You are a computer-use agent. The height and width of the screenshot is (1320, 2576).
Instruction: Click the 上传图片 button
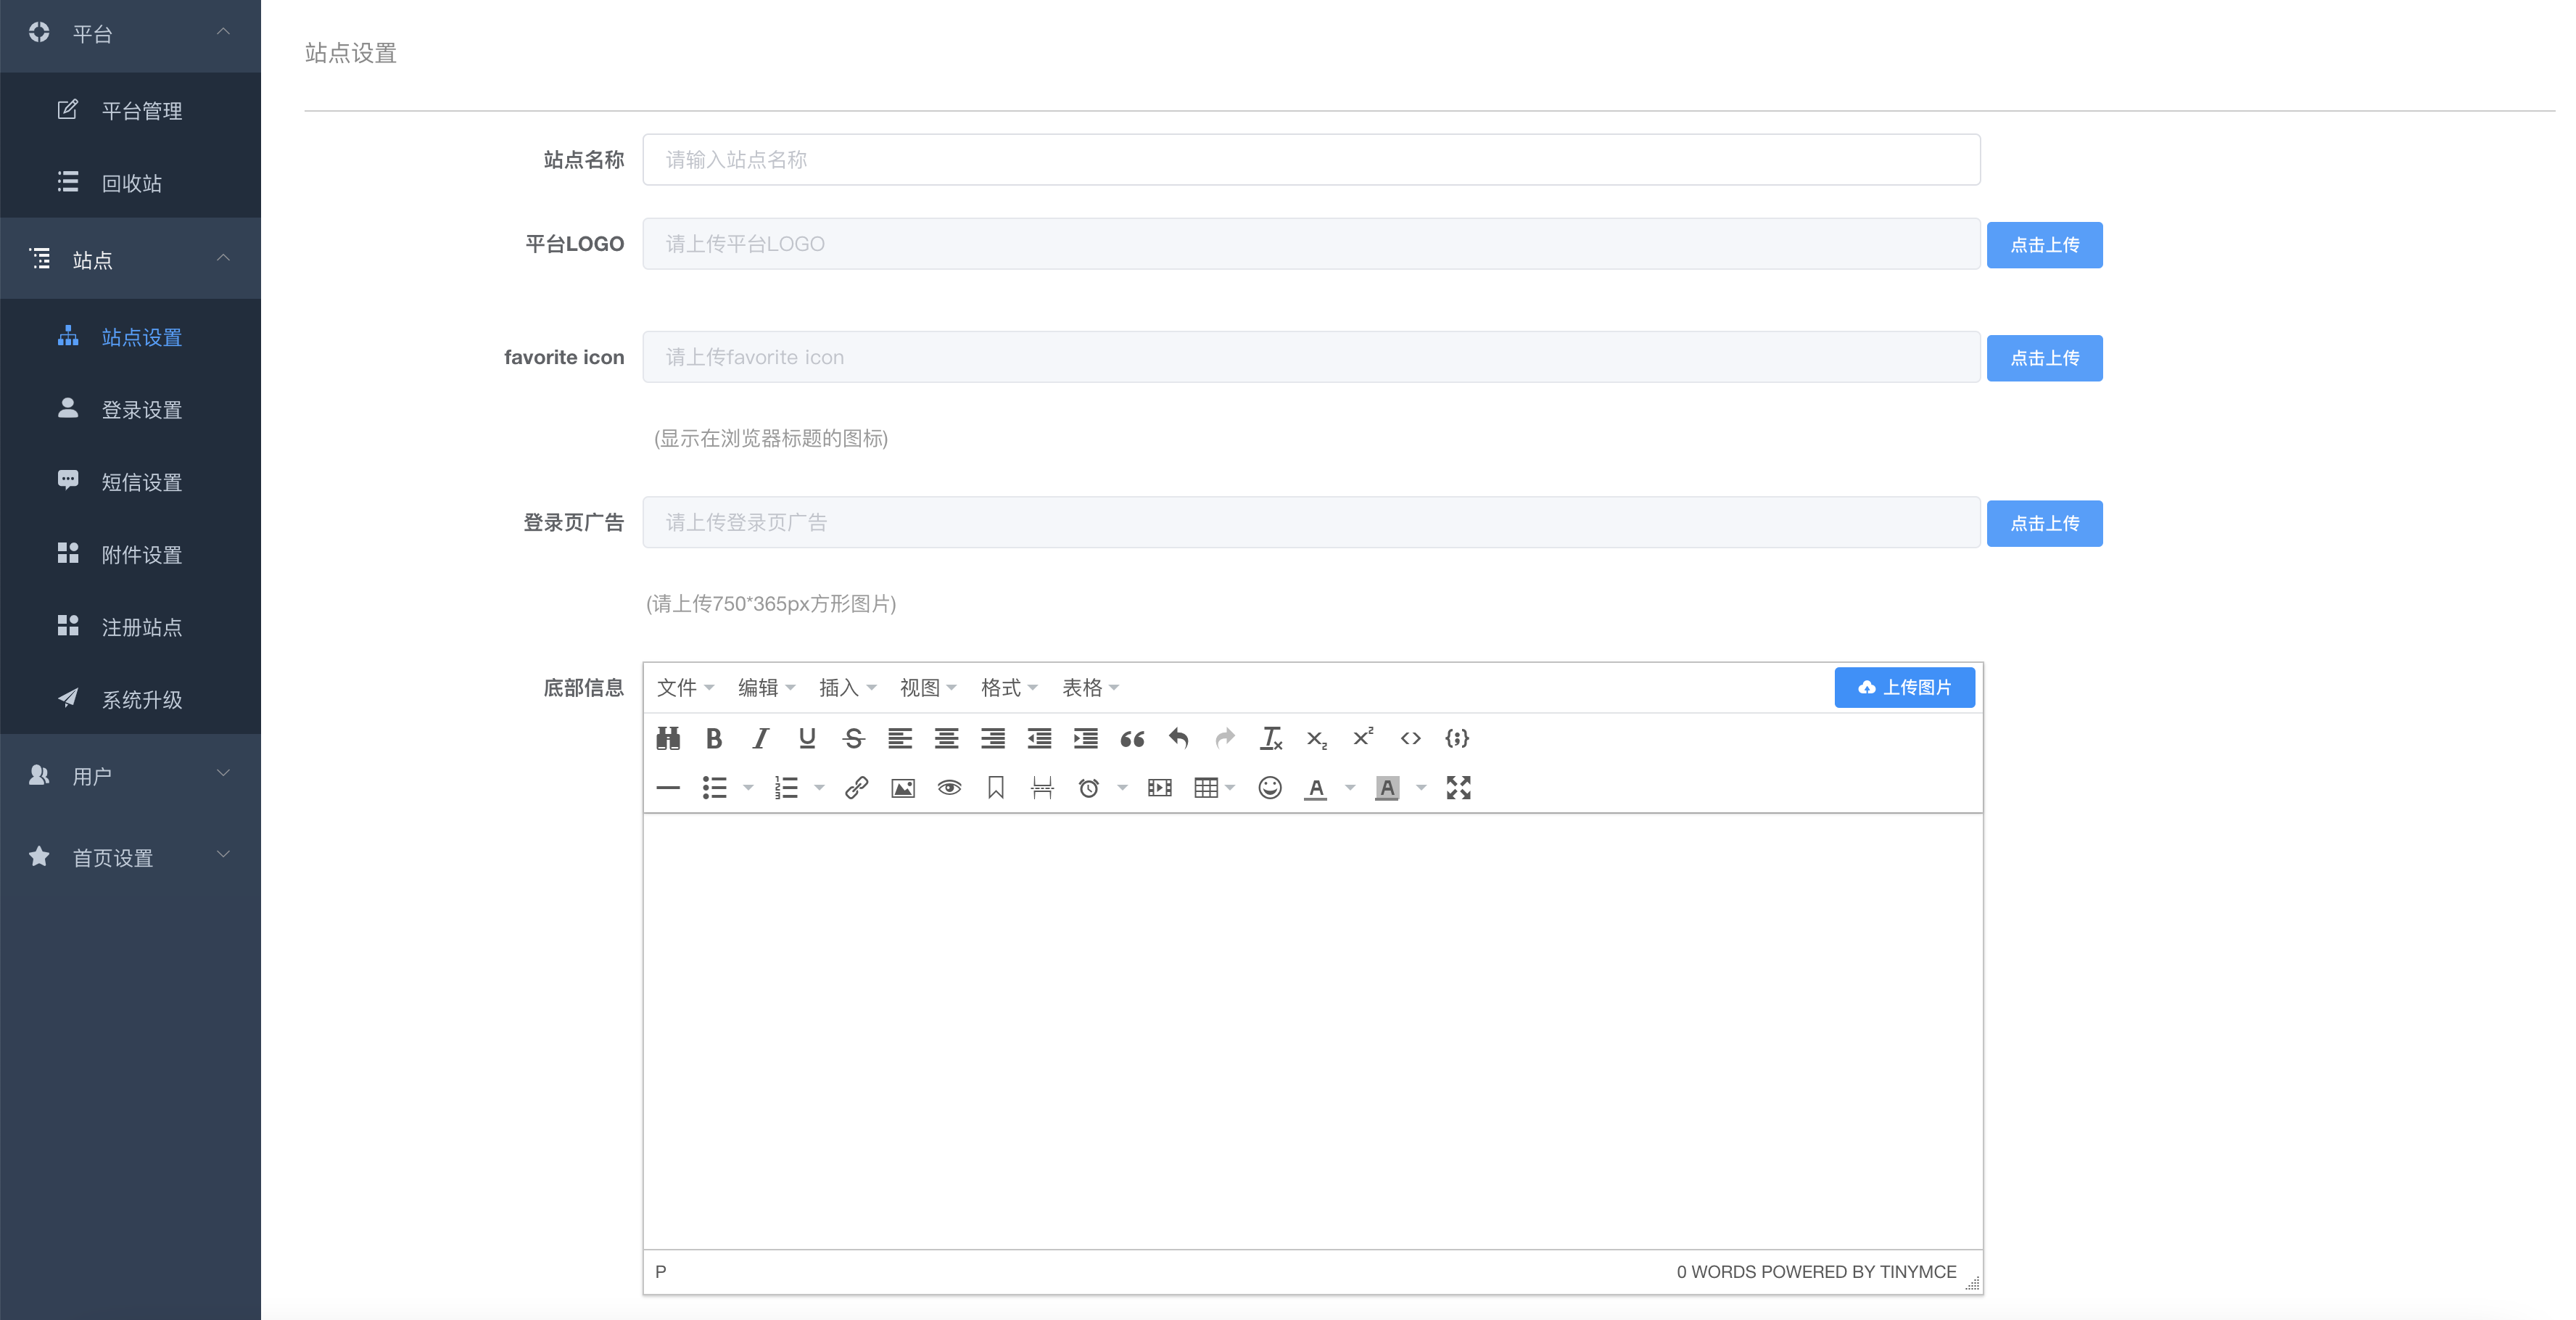pyautogui.click(x=1904, y=687)
